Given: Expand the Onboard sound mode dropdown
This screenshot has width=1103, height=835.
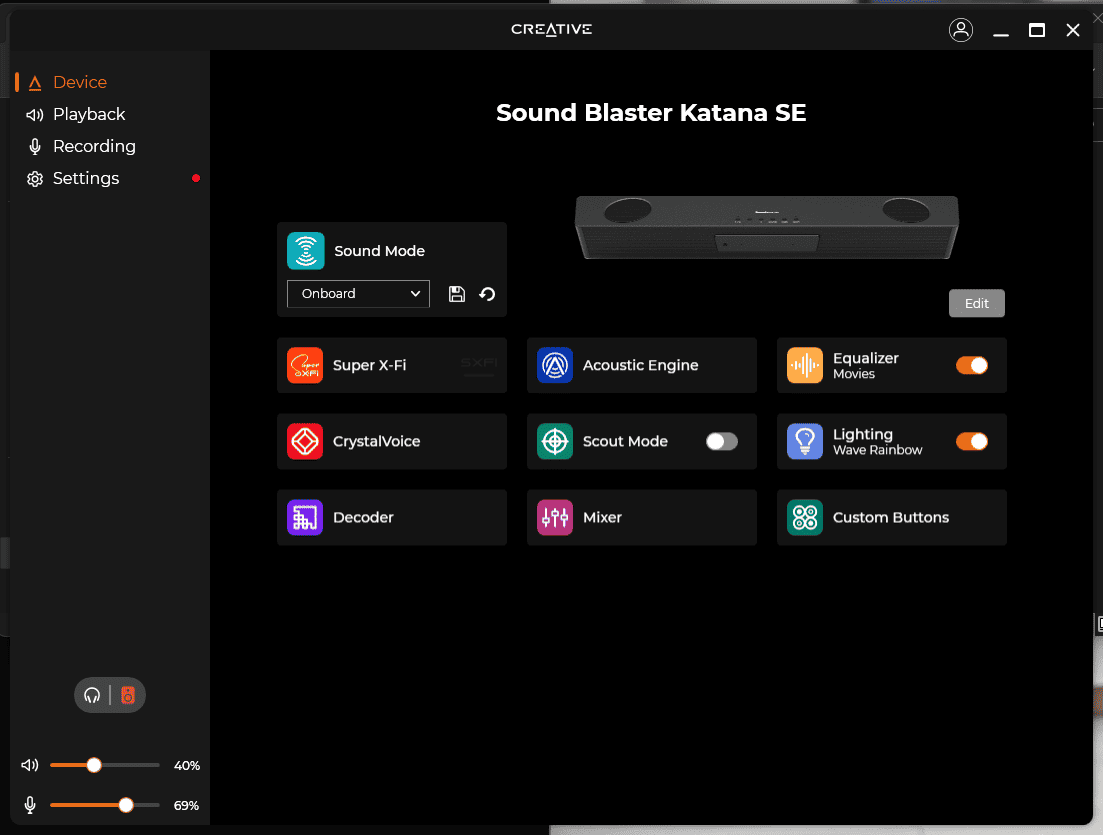Looking at the screenshot, I should tap(358, 294).
